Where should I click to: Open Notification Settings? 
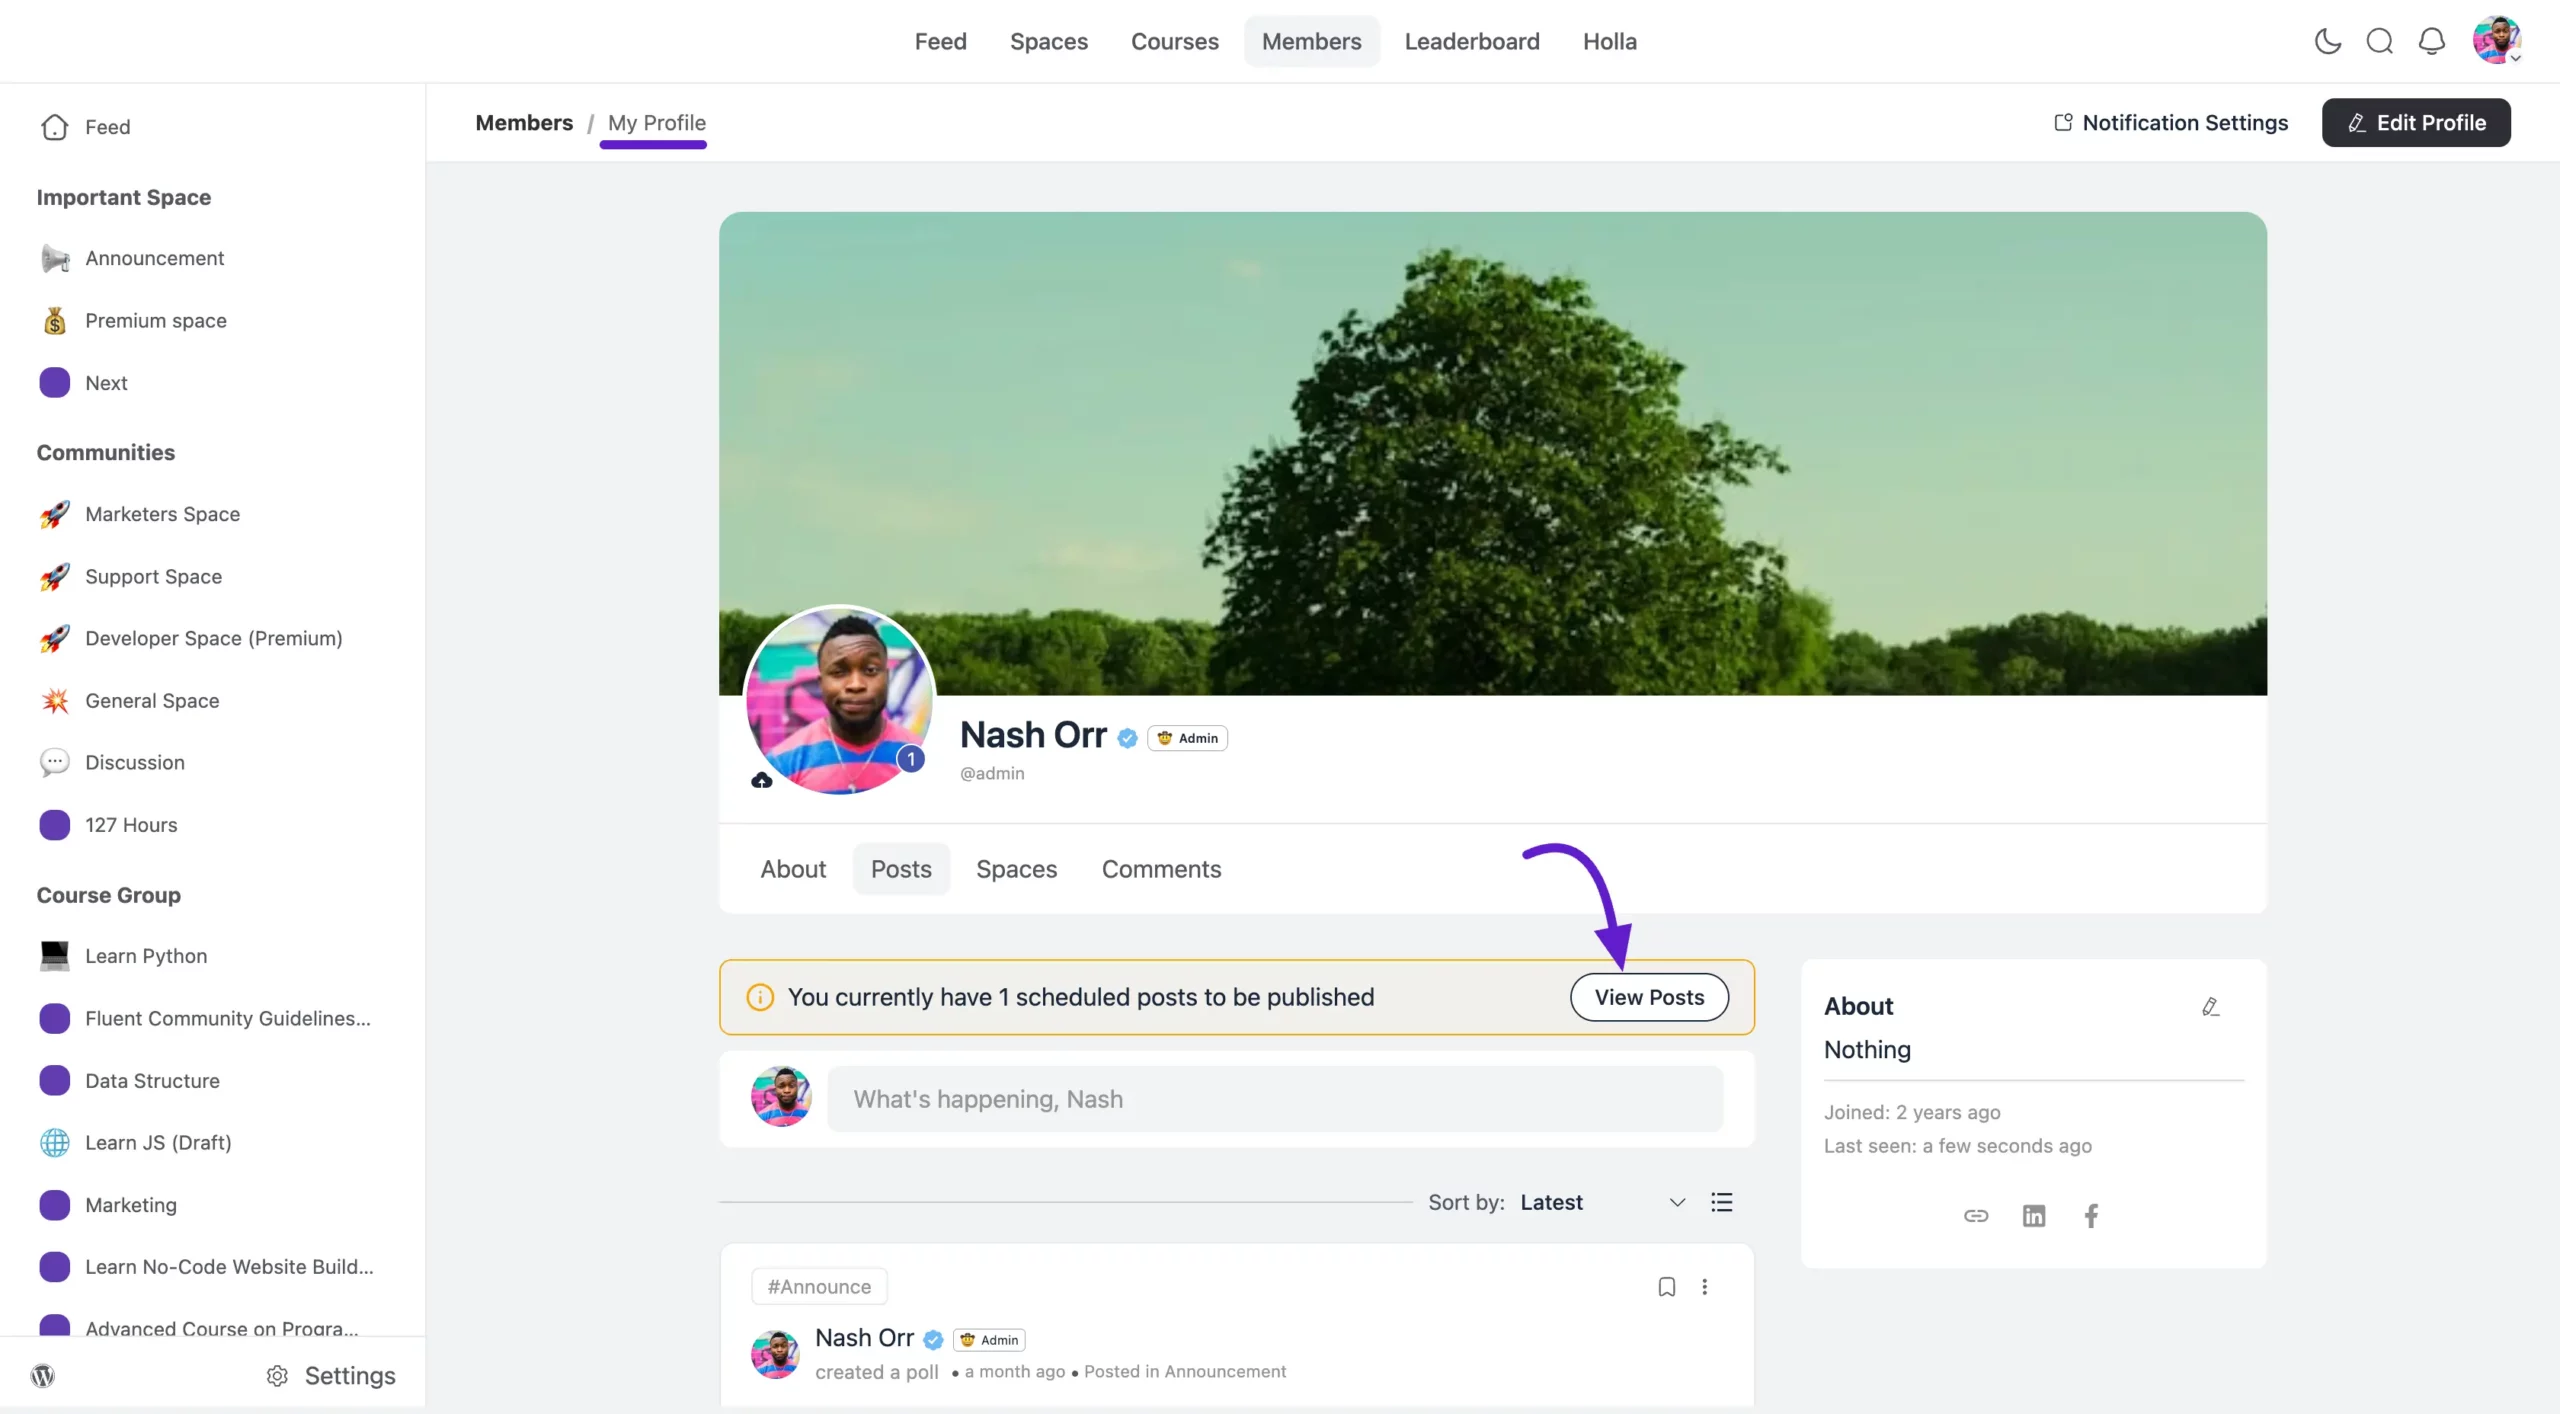point(2170,122)
